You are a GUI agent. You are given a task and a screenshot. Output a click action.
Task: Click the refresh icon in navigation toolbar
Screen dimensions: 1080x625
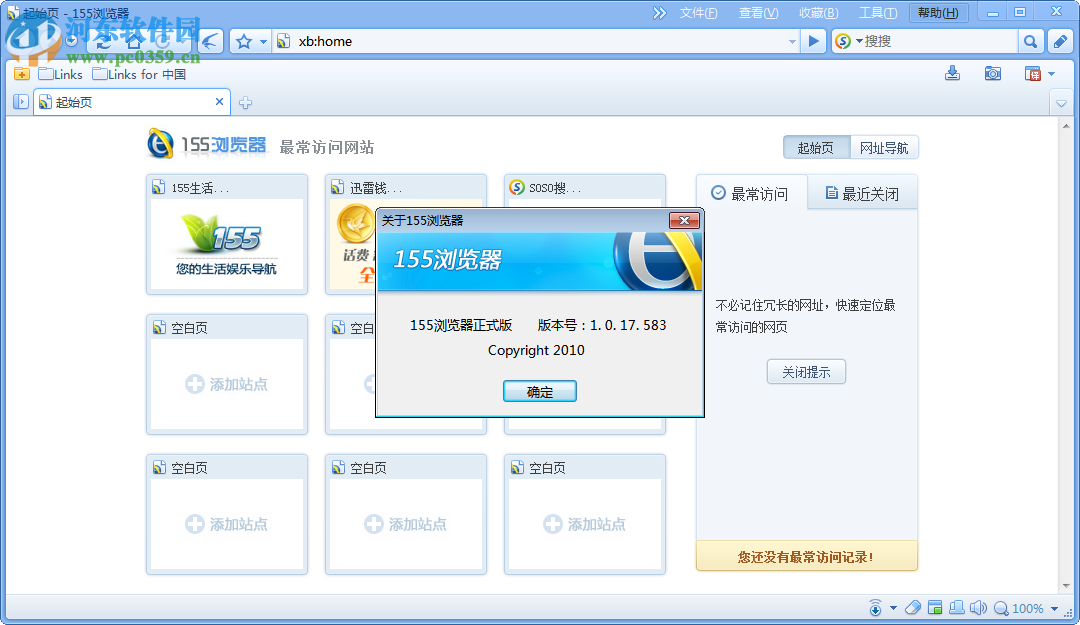(105, 41)
